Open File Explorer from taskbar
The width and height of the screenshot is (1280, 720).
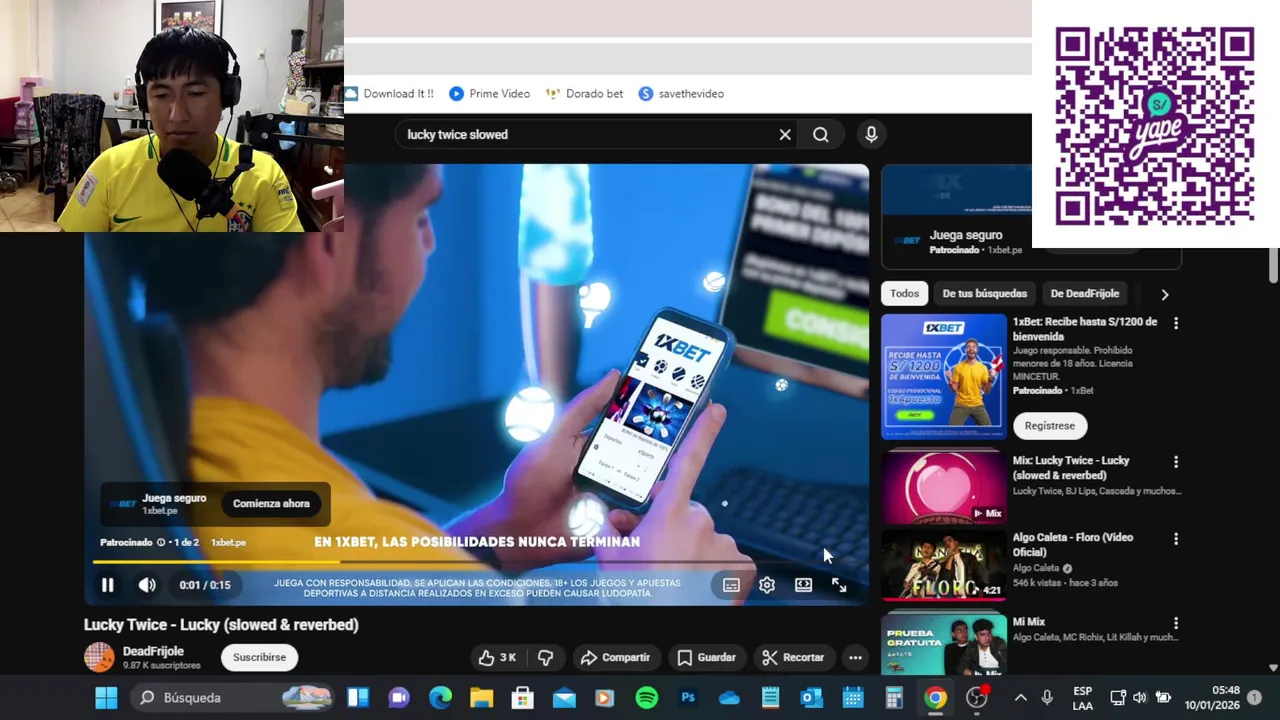tap(481, 697)
